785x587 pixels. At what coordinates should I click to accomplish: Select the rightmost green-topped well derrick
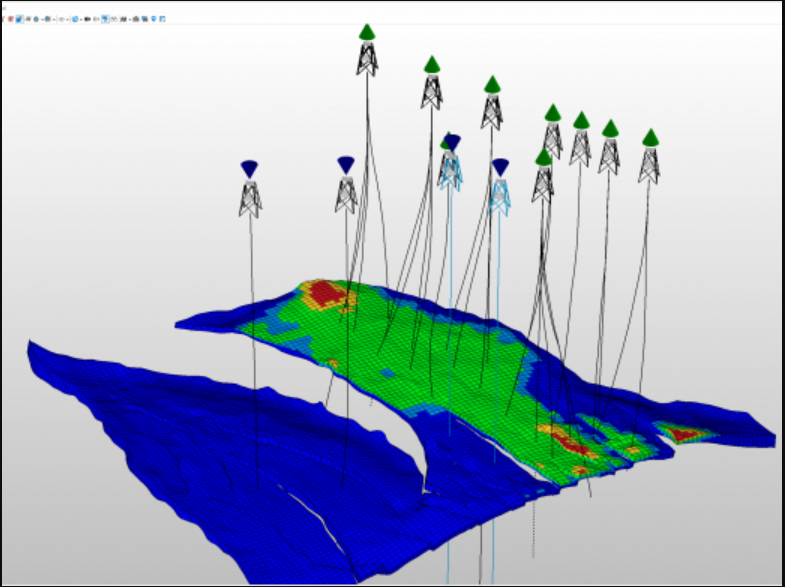point(649,160)
